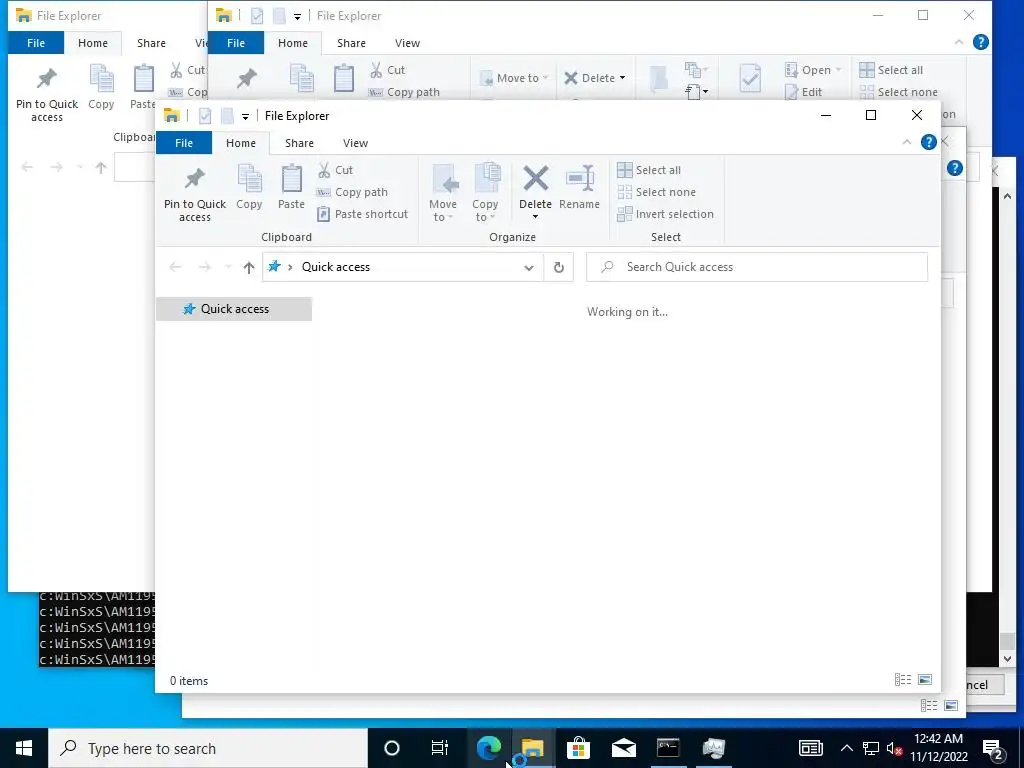Click Properties quick toolbar icon in front window
The width and height of the screenshot is (1024, 768).
(205, 116)
